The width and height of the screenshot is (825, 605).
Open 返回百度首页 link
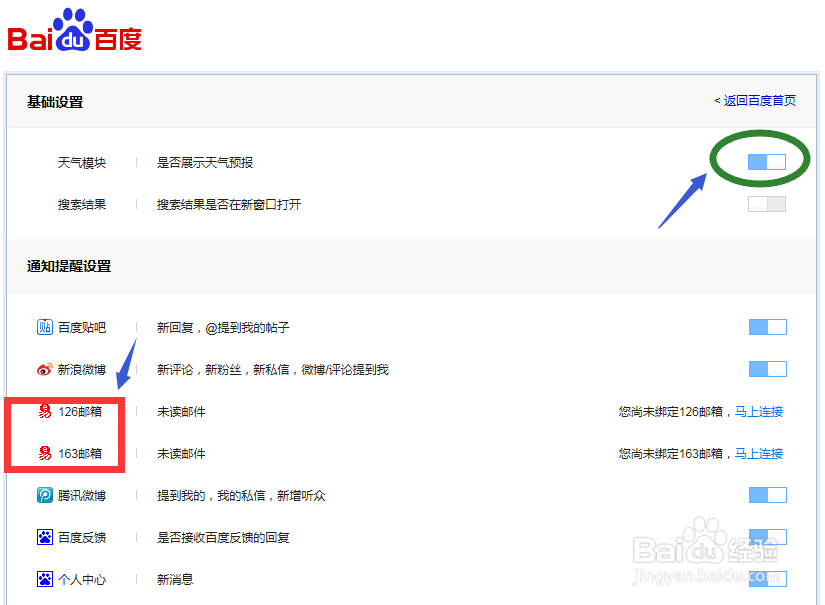pyautogui.click(x=756, y=101)
